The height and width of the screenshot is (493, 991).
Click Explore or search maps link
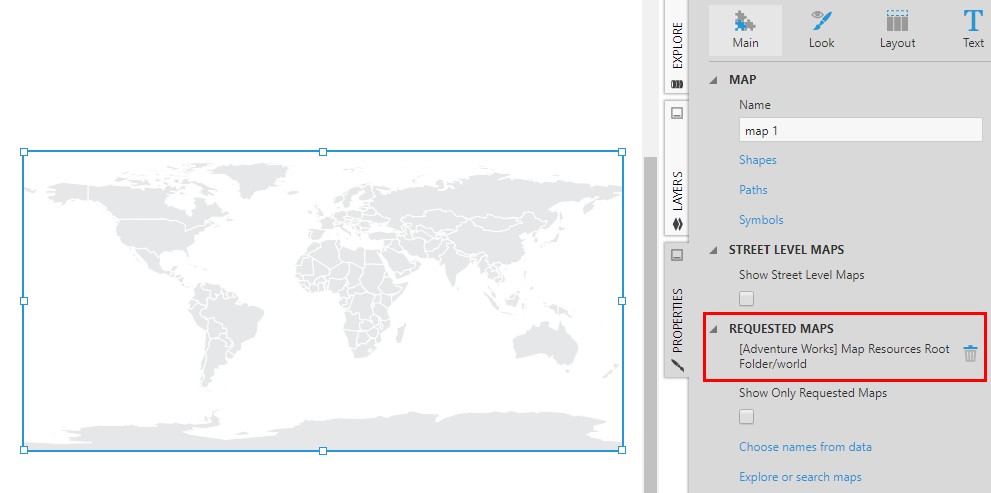(x=800, y=477)
